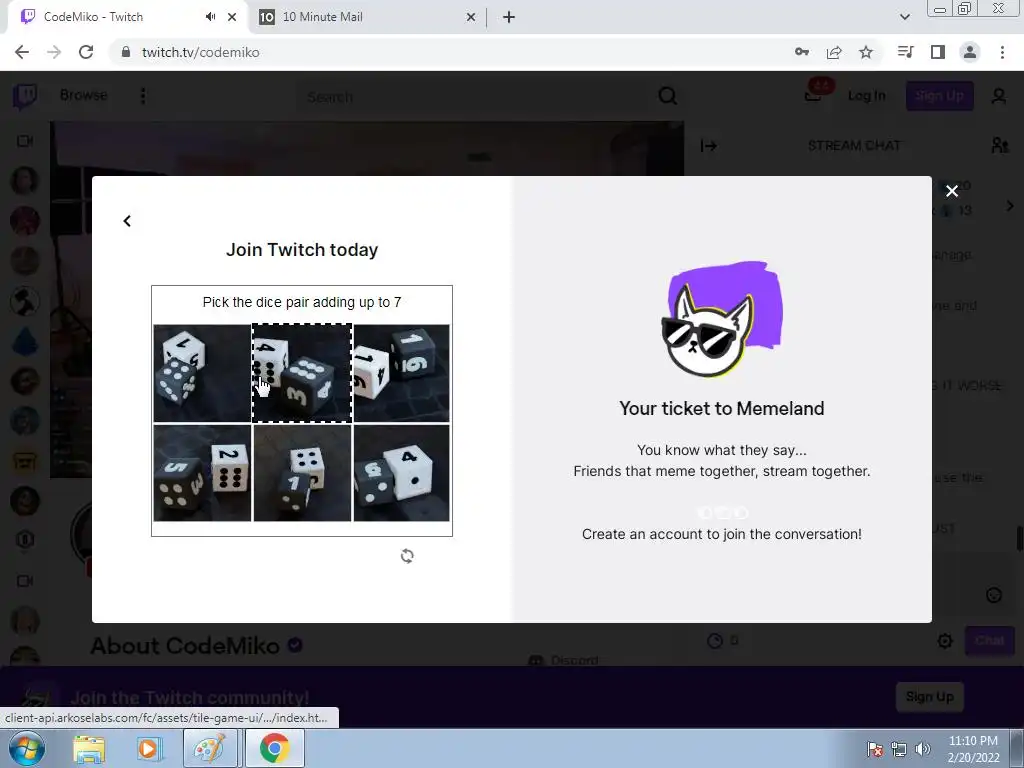The image size is (1024, 768).
Task: Open the Windows Start menu
Action: pyautogui.click(x=26, y=748)
